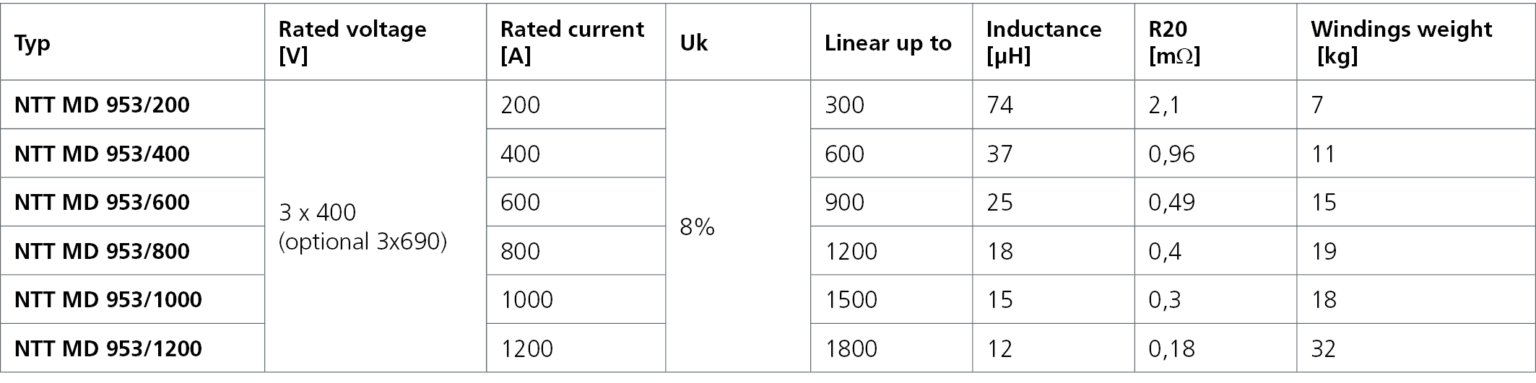Click the Rated current [A] header

tap(571, 44)
